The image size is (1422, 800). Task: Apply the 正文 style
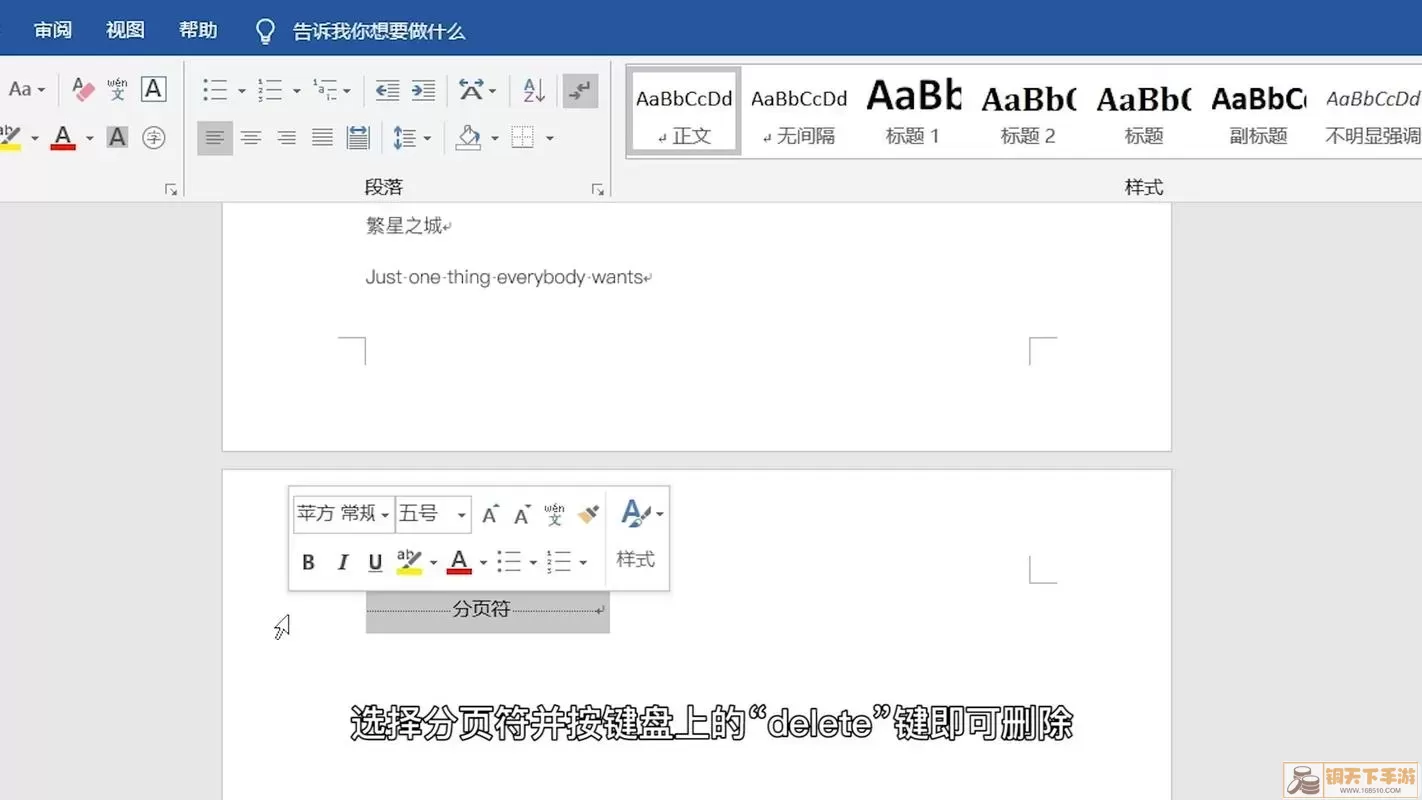(684, 112)
